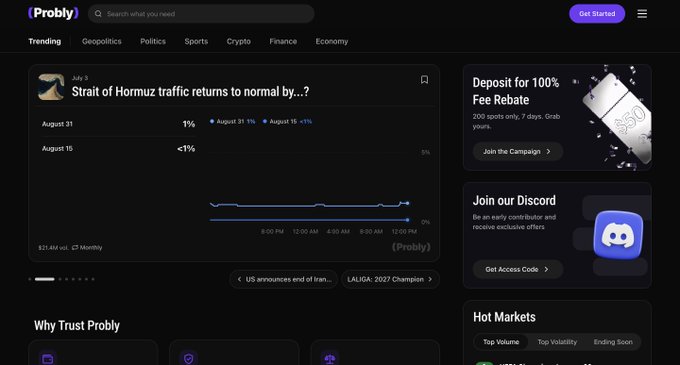Select the Top Volume tab
This screenshot has height=365, width=680.
point(501,342)
